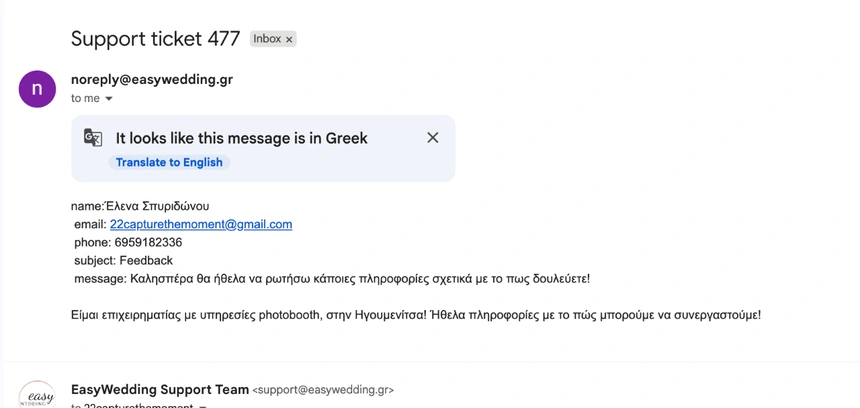Click the "to me" recipient text
The image size is (860, 408).
pyautogui.click(x=85, y=99)
